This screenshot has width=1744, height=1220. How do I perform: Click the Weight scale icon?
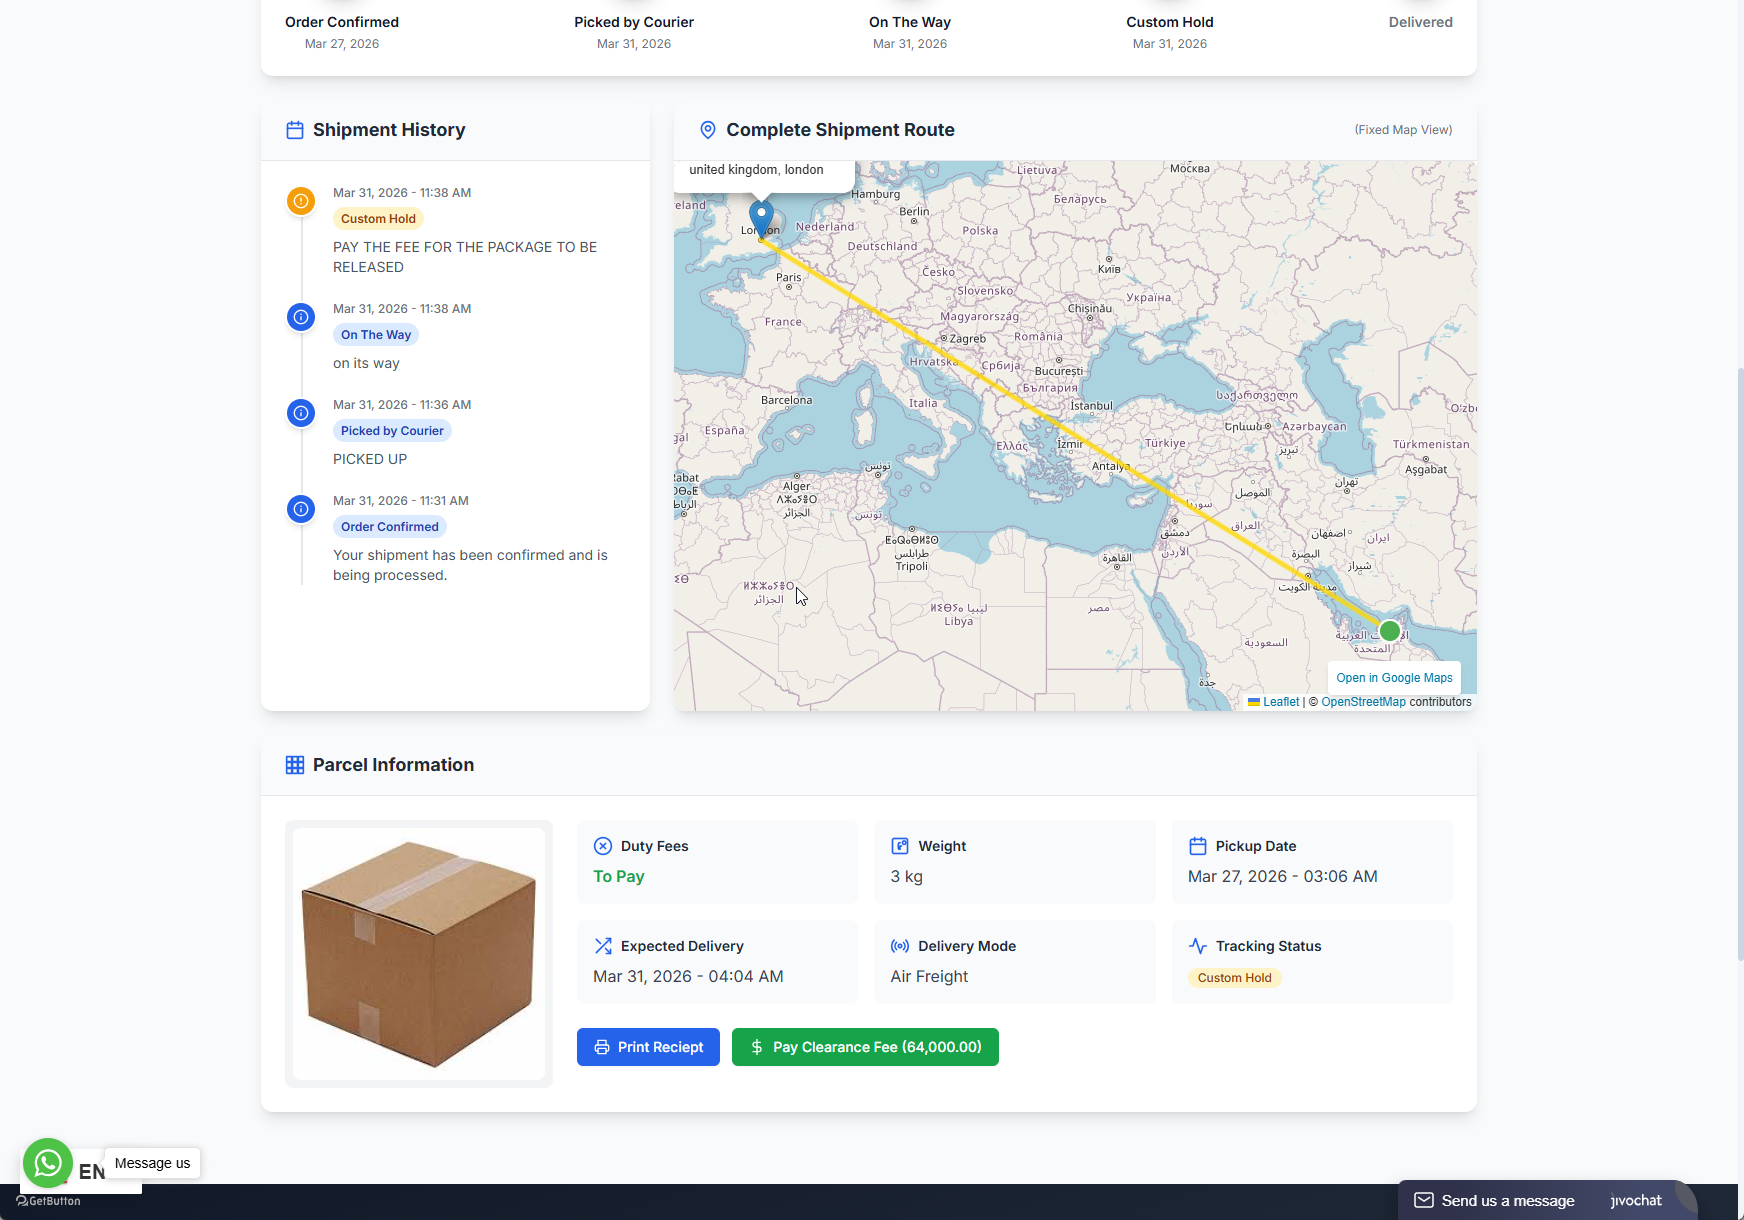(900, 846)
